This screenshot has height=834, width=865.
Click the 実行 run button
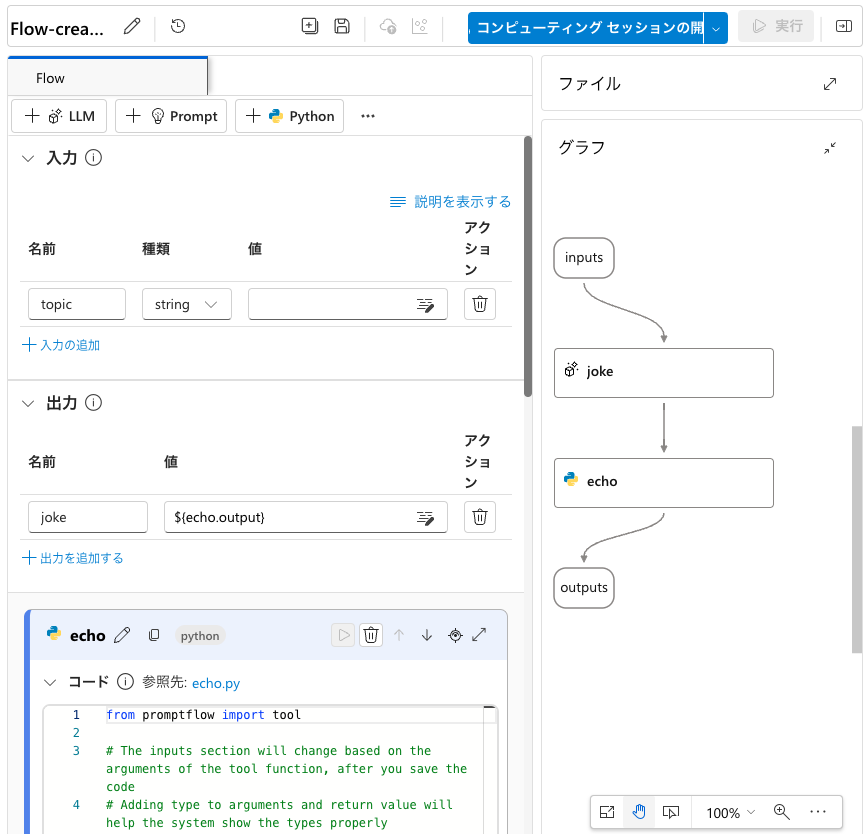776,26
